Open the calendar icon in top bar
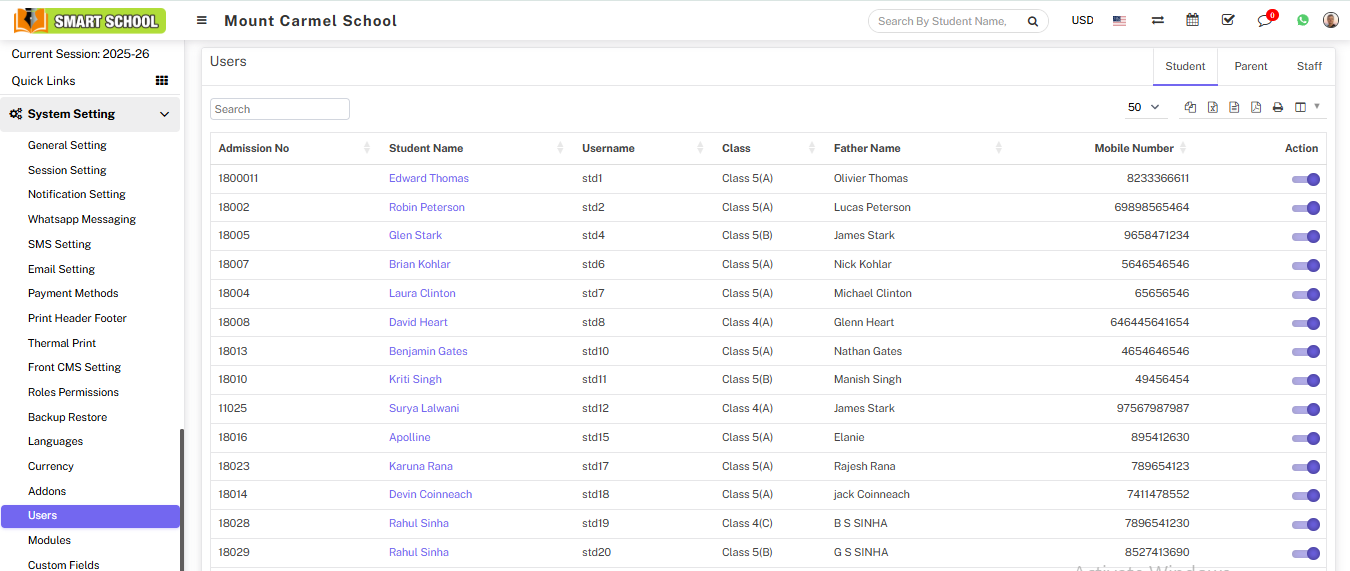Viewport: 1350px width, 571px height. tap(1192, 20)
